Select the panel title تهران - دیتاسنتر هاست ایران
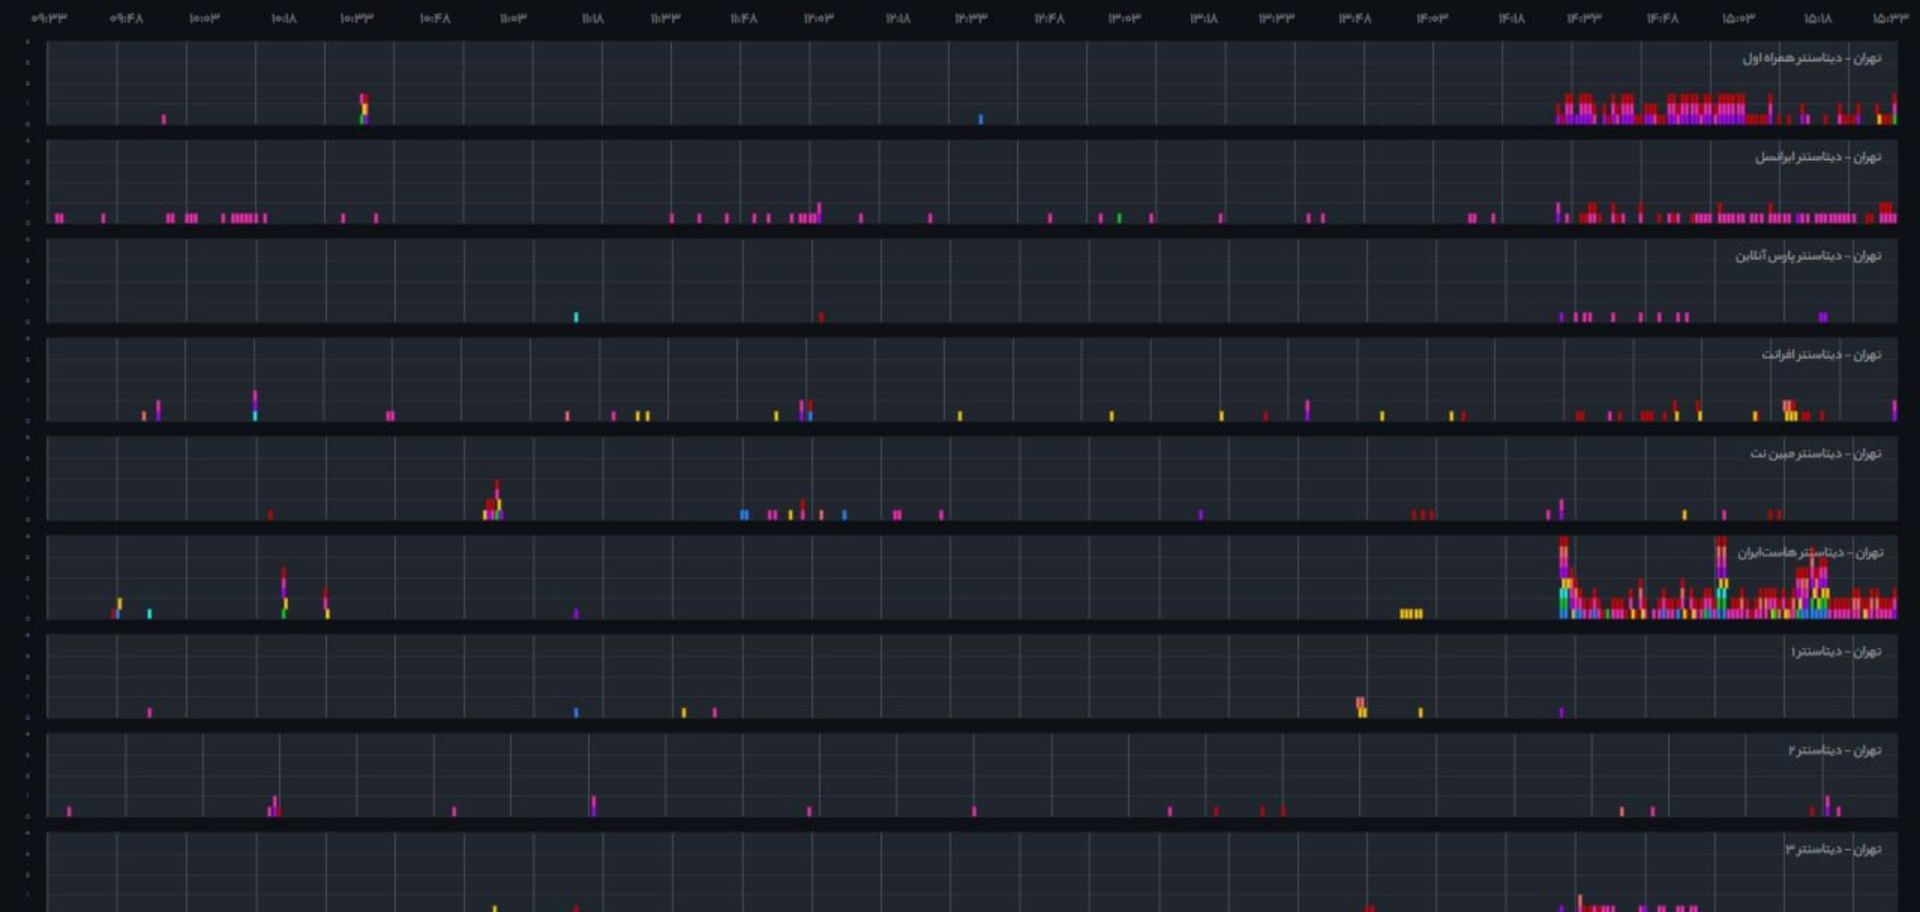The width and height of the screenshot is (1920, 912). [1810, 553]
